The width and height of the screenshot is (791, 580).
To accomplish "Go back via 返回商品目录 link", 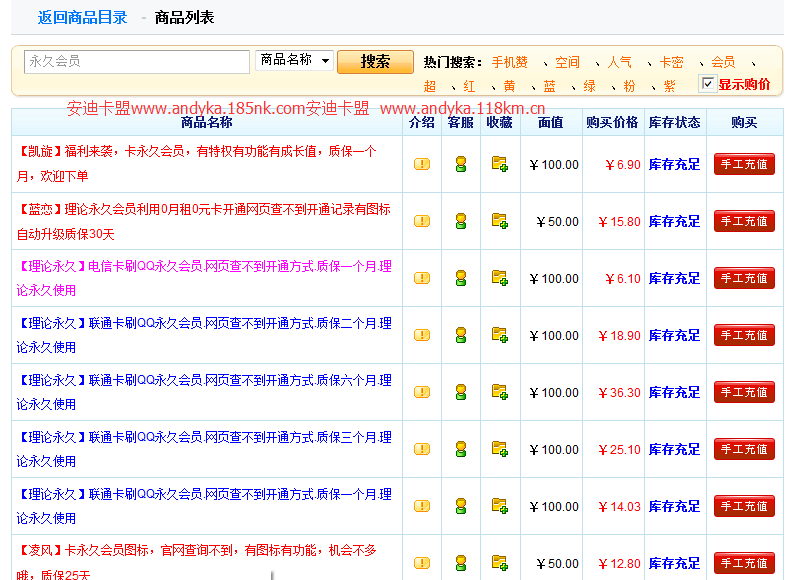I will point(82,18).
